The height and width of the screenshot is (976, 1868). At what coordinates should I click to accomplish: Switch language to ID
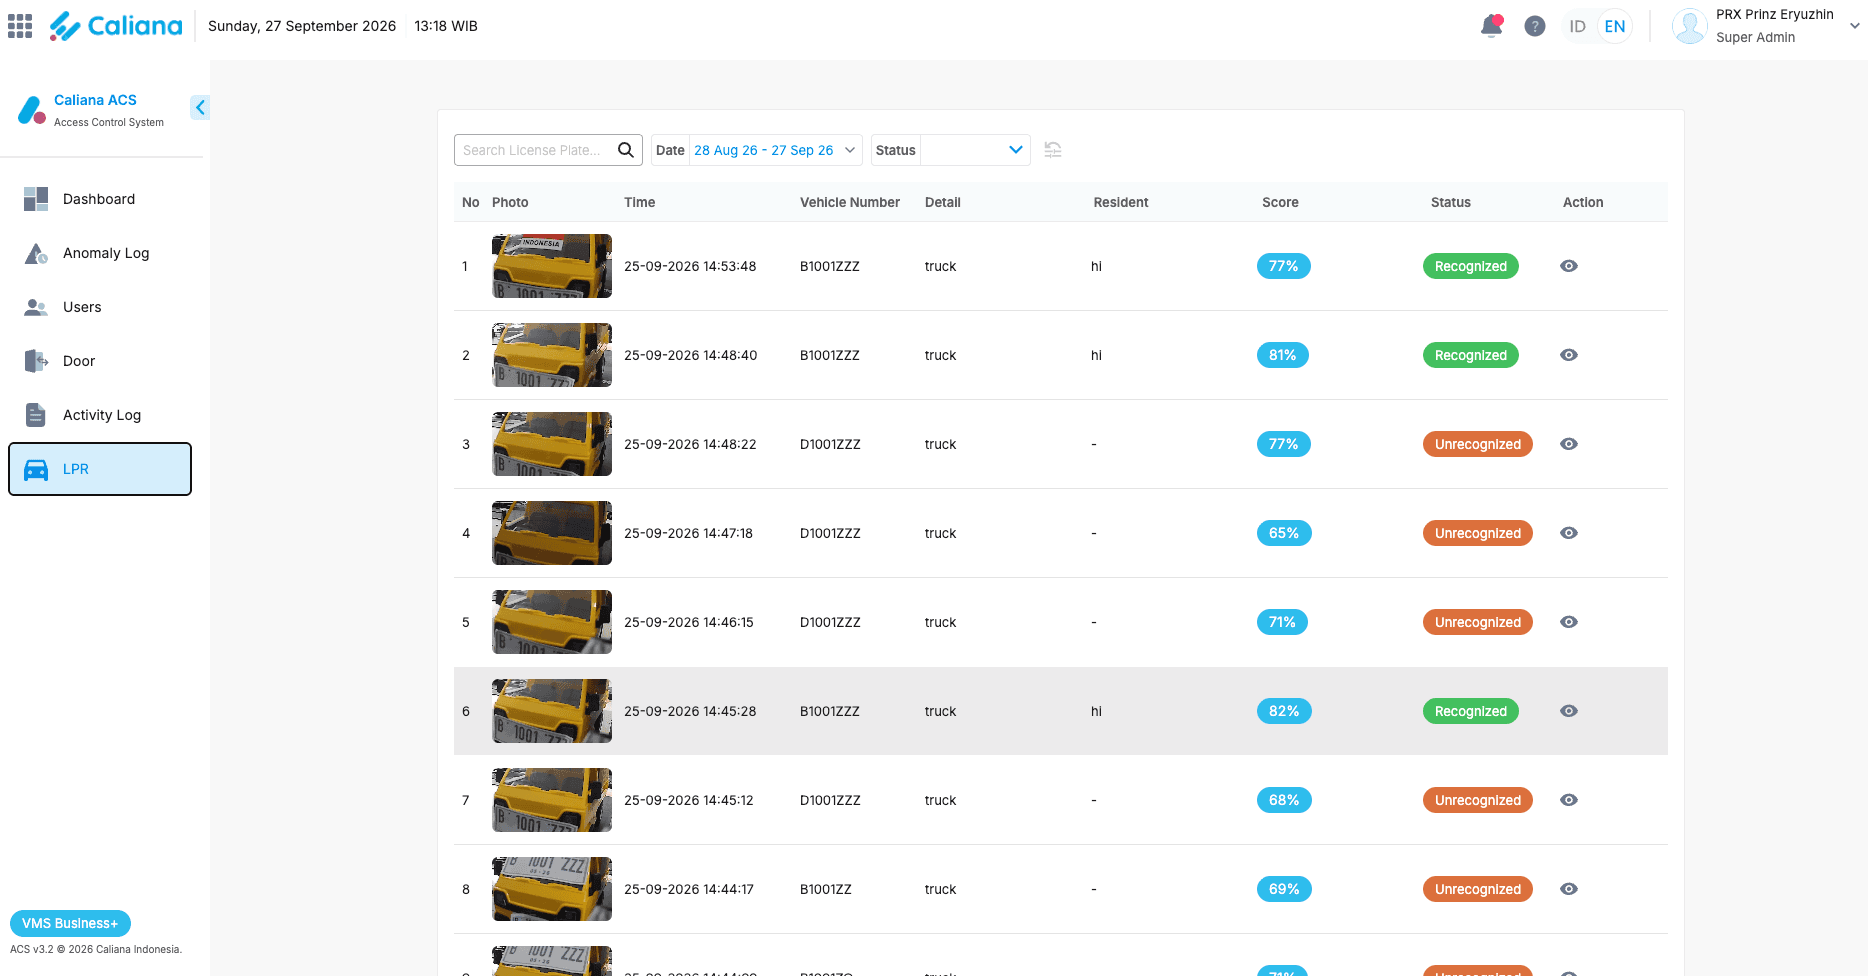1578,26
